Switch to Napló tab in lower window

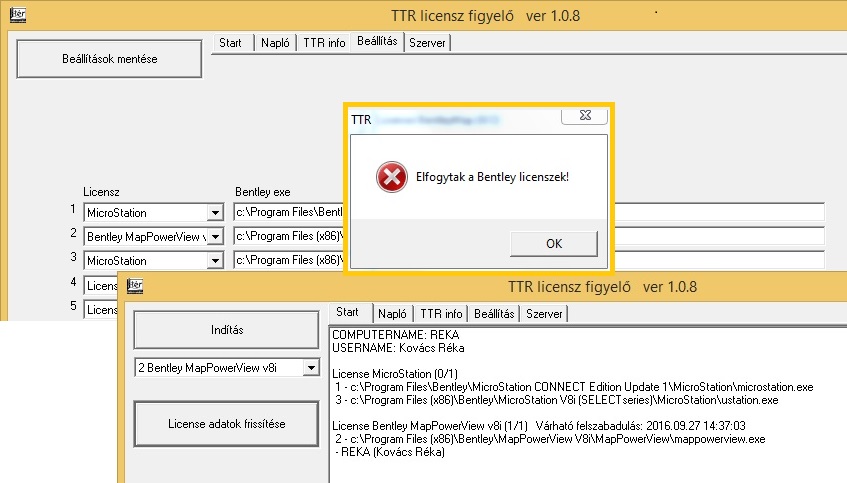392,313
